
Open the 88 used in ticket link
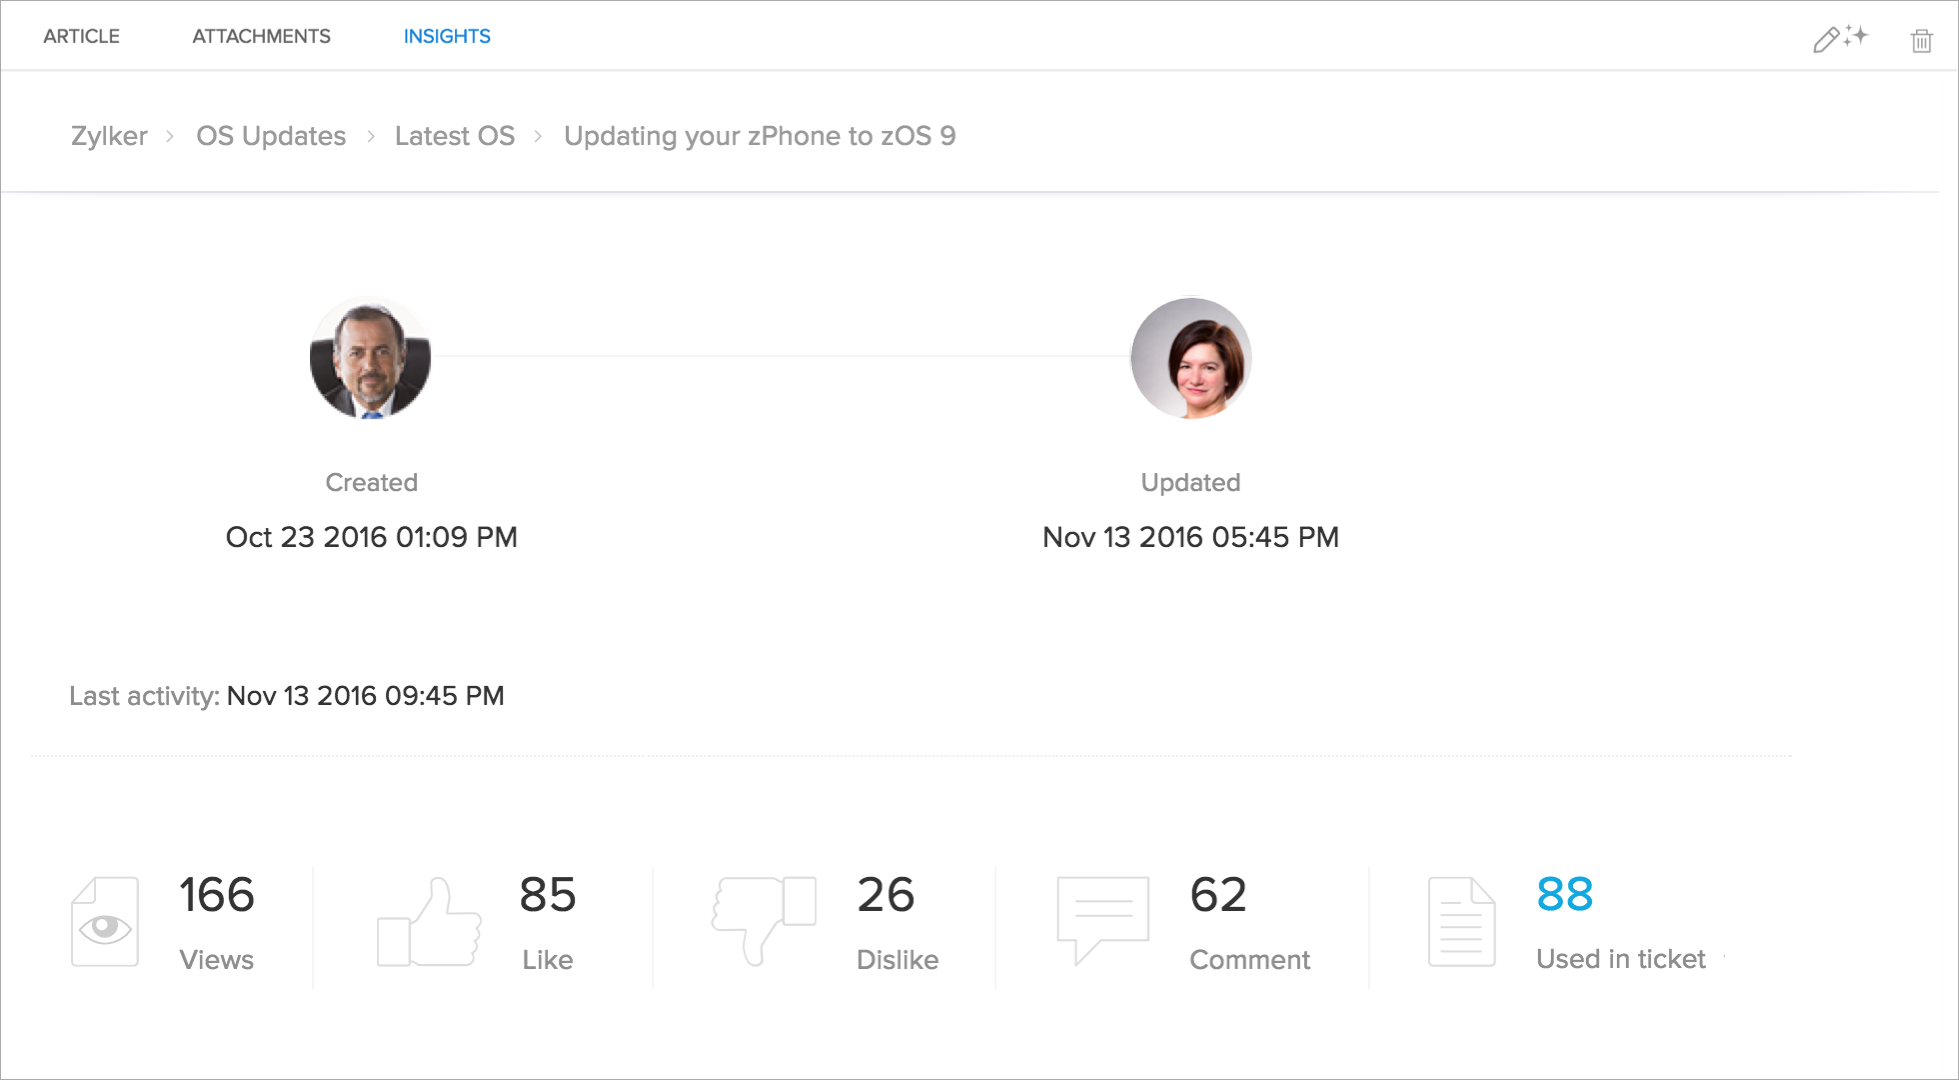1565,894
